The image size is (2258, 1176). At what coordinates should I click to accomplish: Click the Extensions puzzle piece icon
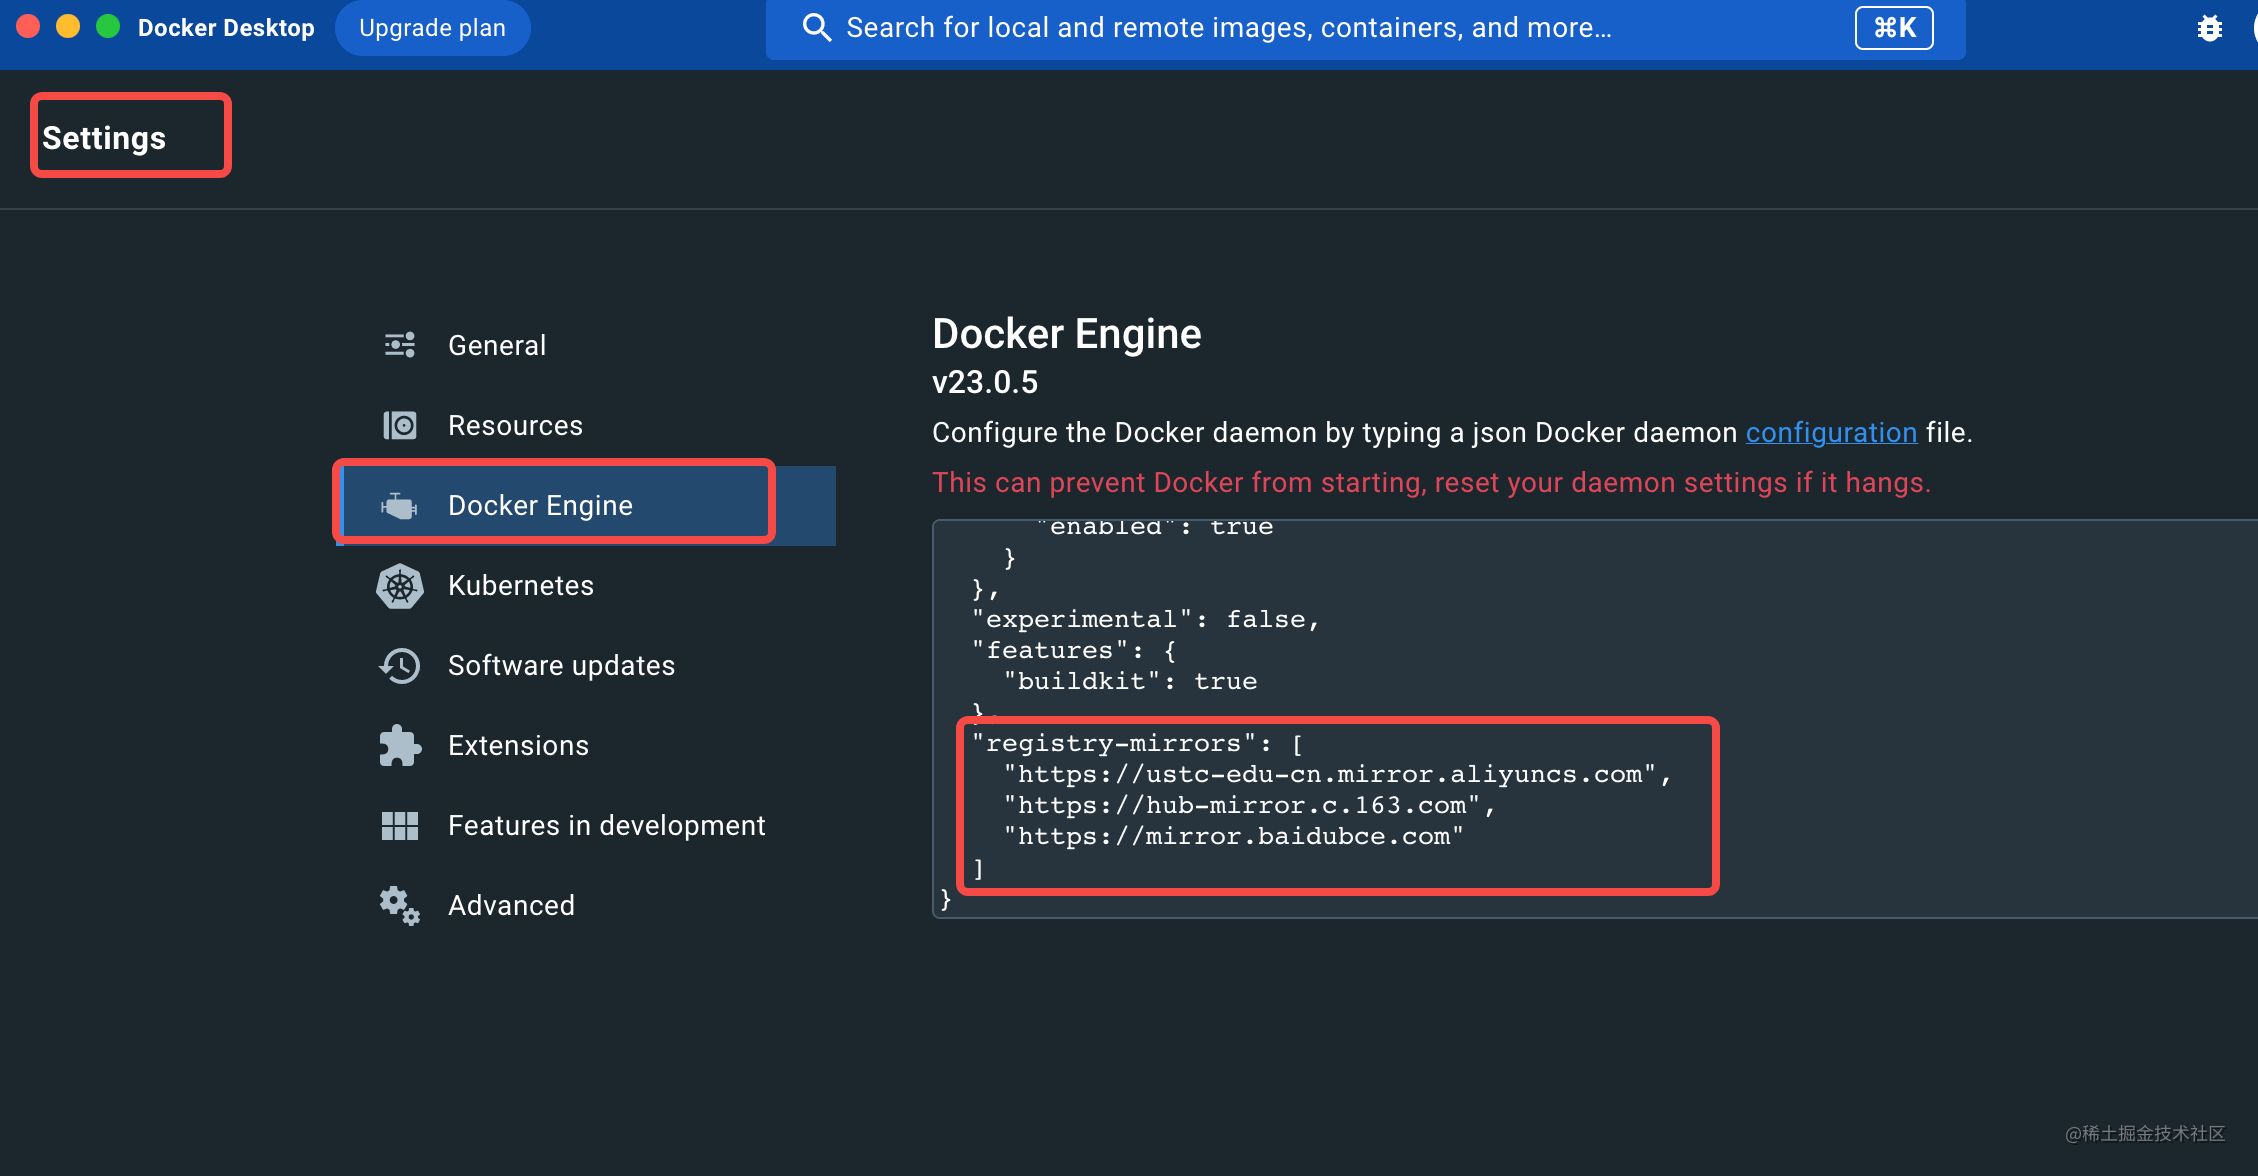pyautogui.click(x=400, y=746)
